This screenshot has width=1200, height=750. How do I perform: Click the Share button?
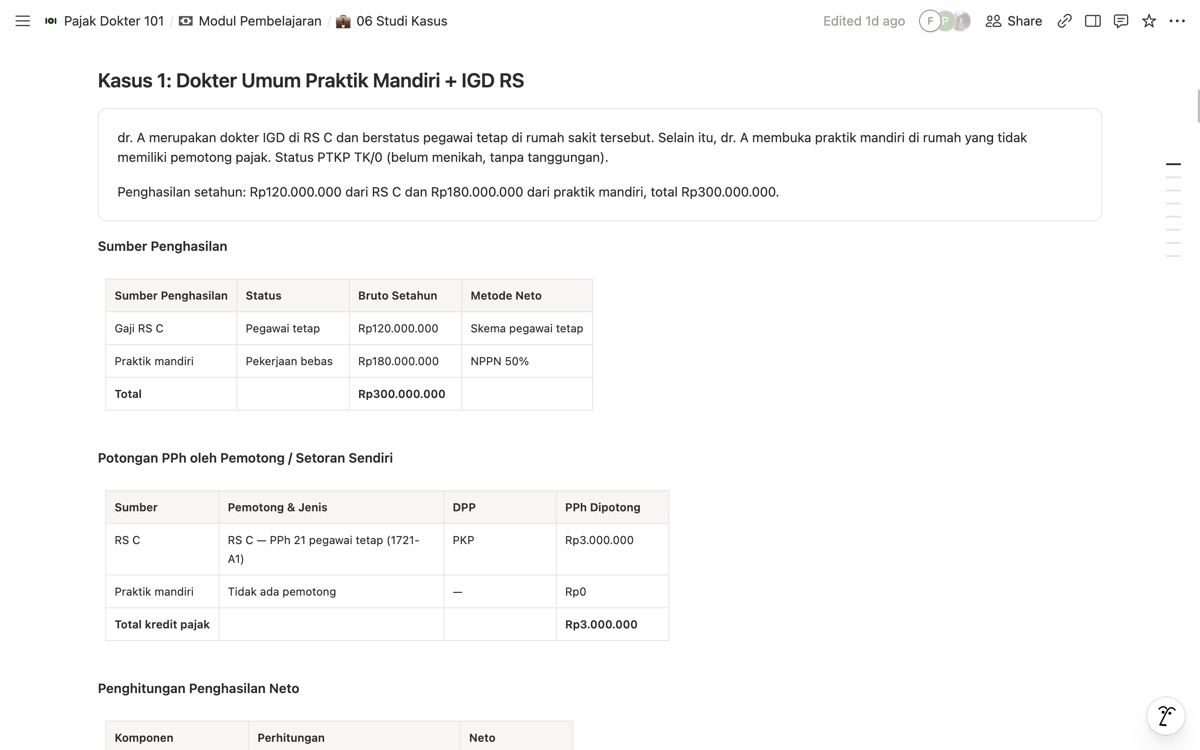[1014, 21]
